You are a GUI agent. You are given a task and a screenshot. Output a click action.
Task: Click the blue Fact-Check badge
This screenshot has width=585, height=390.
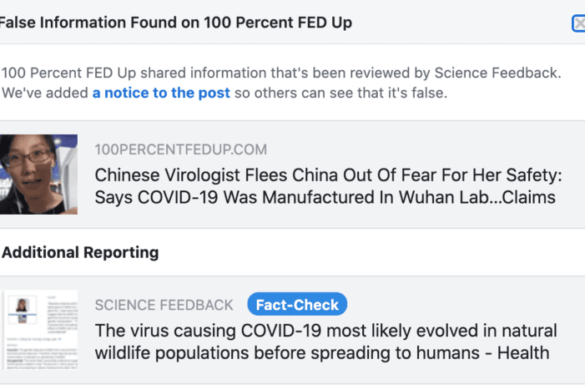pos(297,304)
